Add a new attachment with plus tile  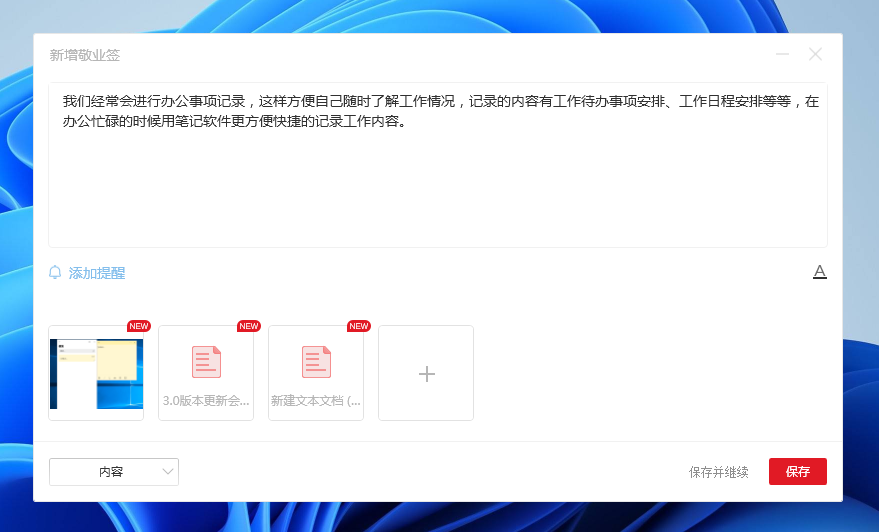tap(426, 373)
